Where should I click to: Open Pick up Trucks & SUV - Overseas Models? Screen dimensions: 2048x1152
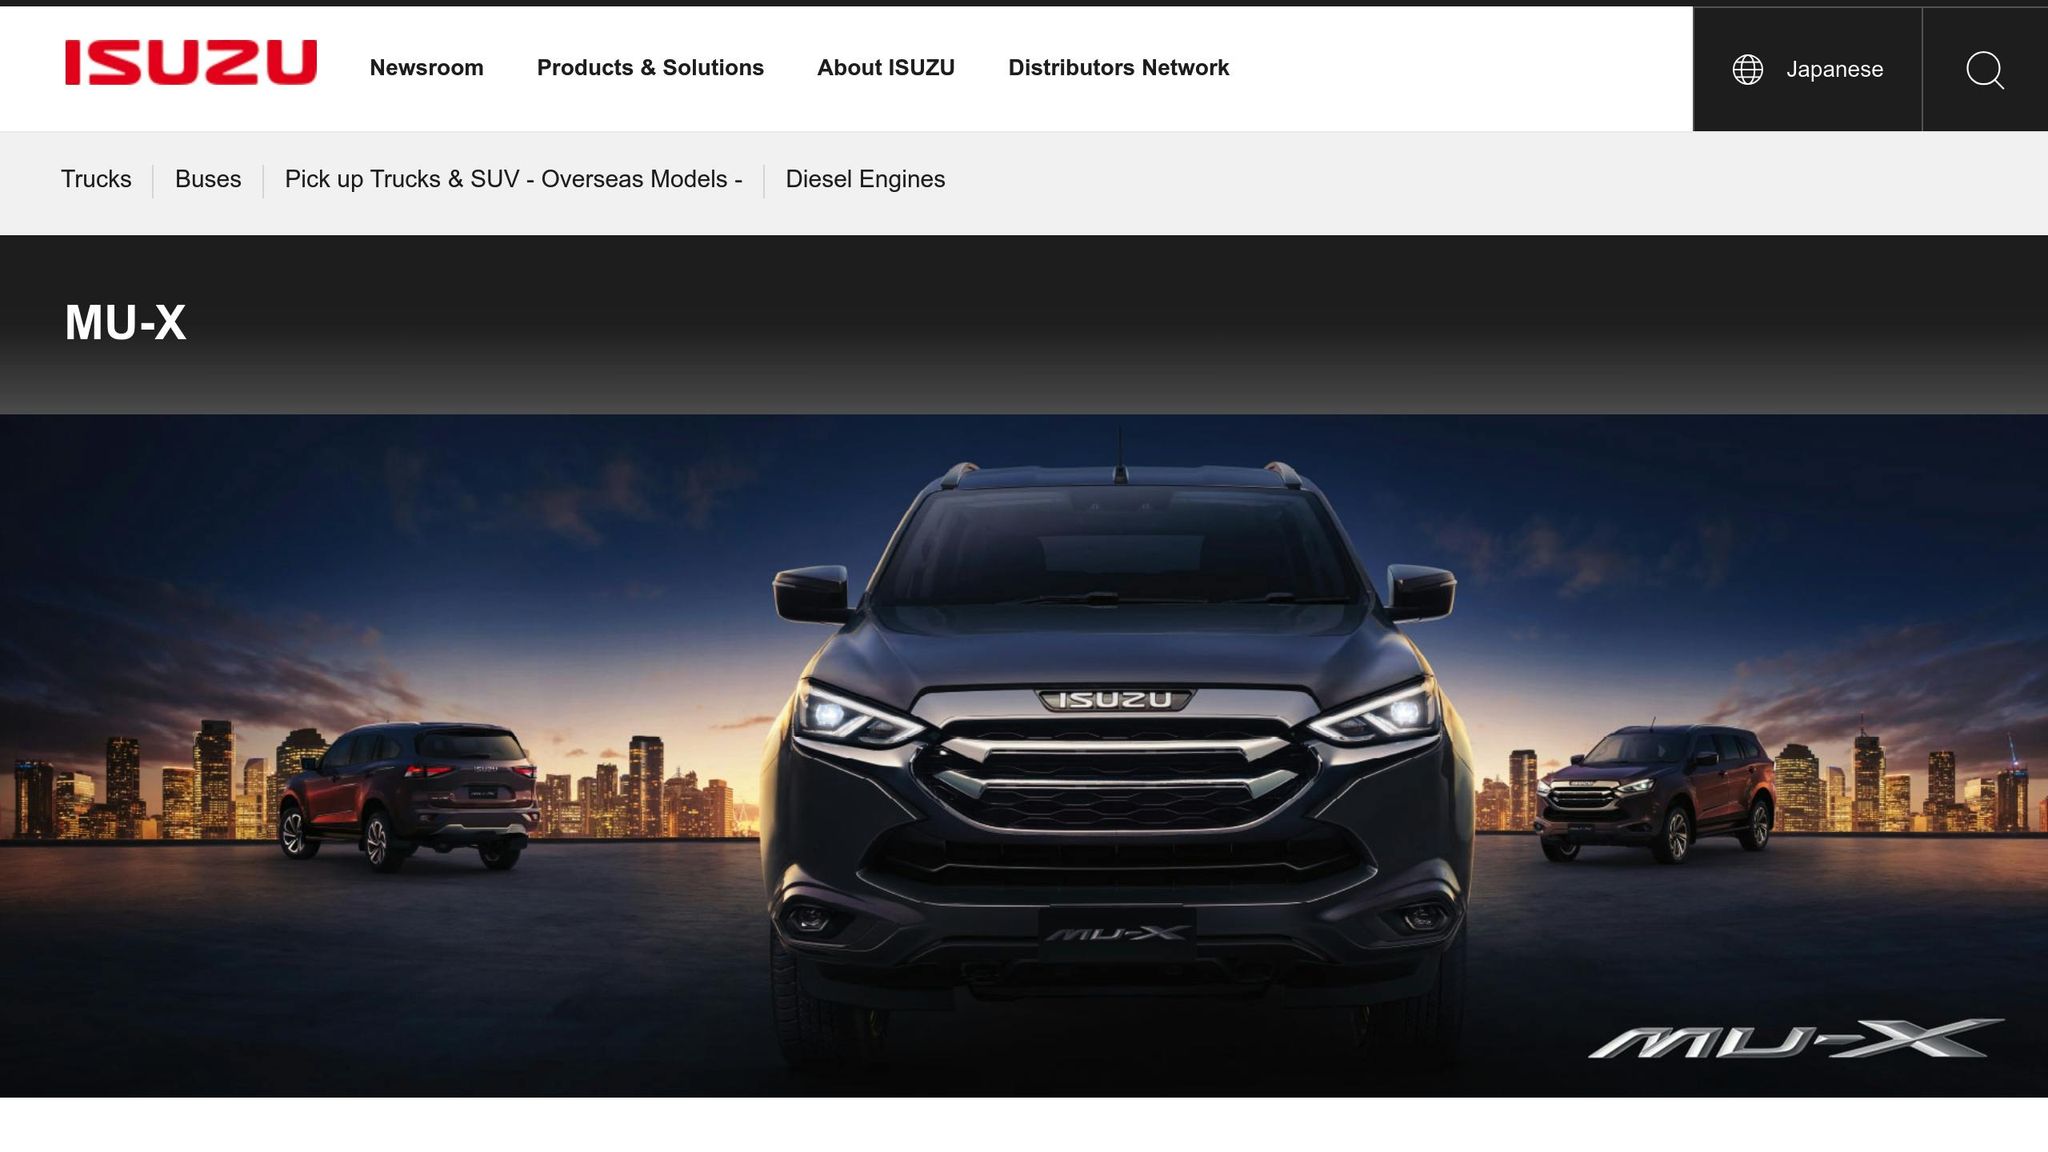point(513,179)
